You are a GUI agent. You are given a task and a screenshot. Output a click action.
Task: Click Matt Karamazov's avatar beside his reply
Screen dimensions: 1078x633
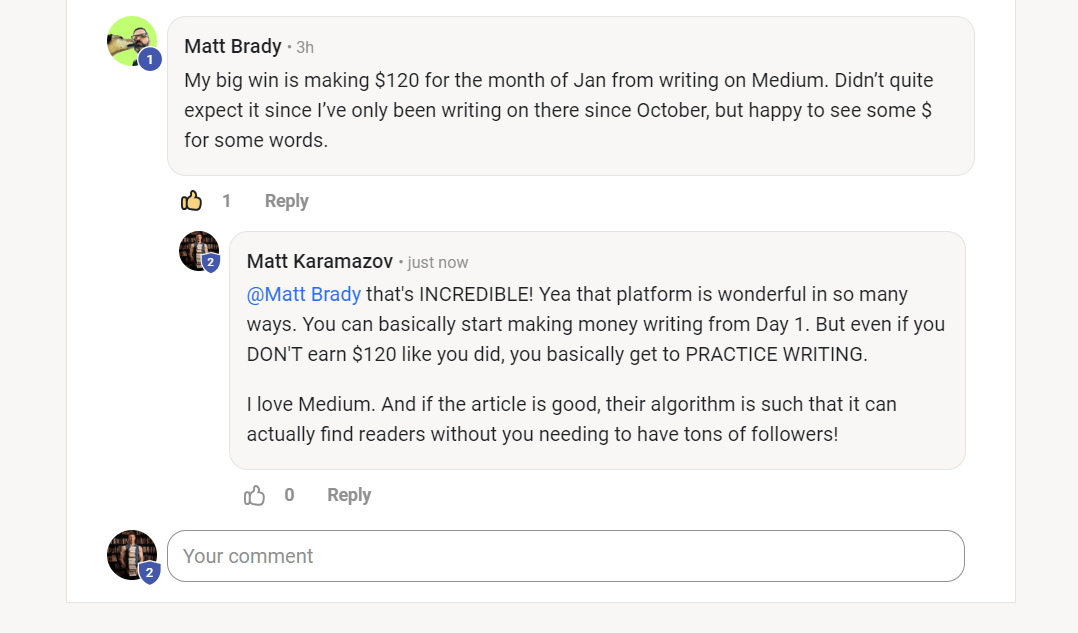pos(196,249)
